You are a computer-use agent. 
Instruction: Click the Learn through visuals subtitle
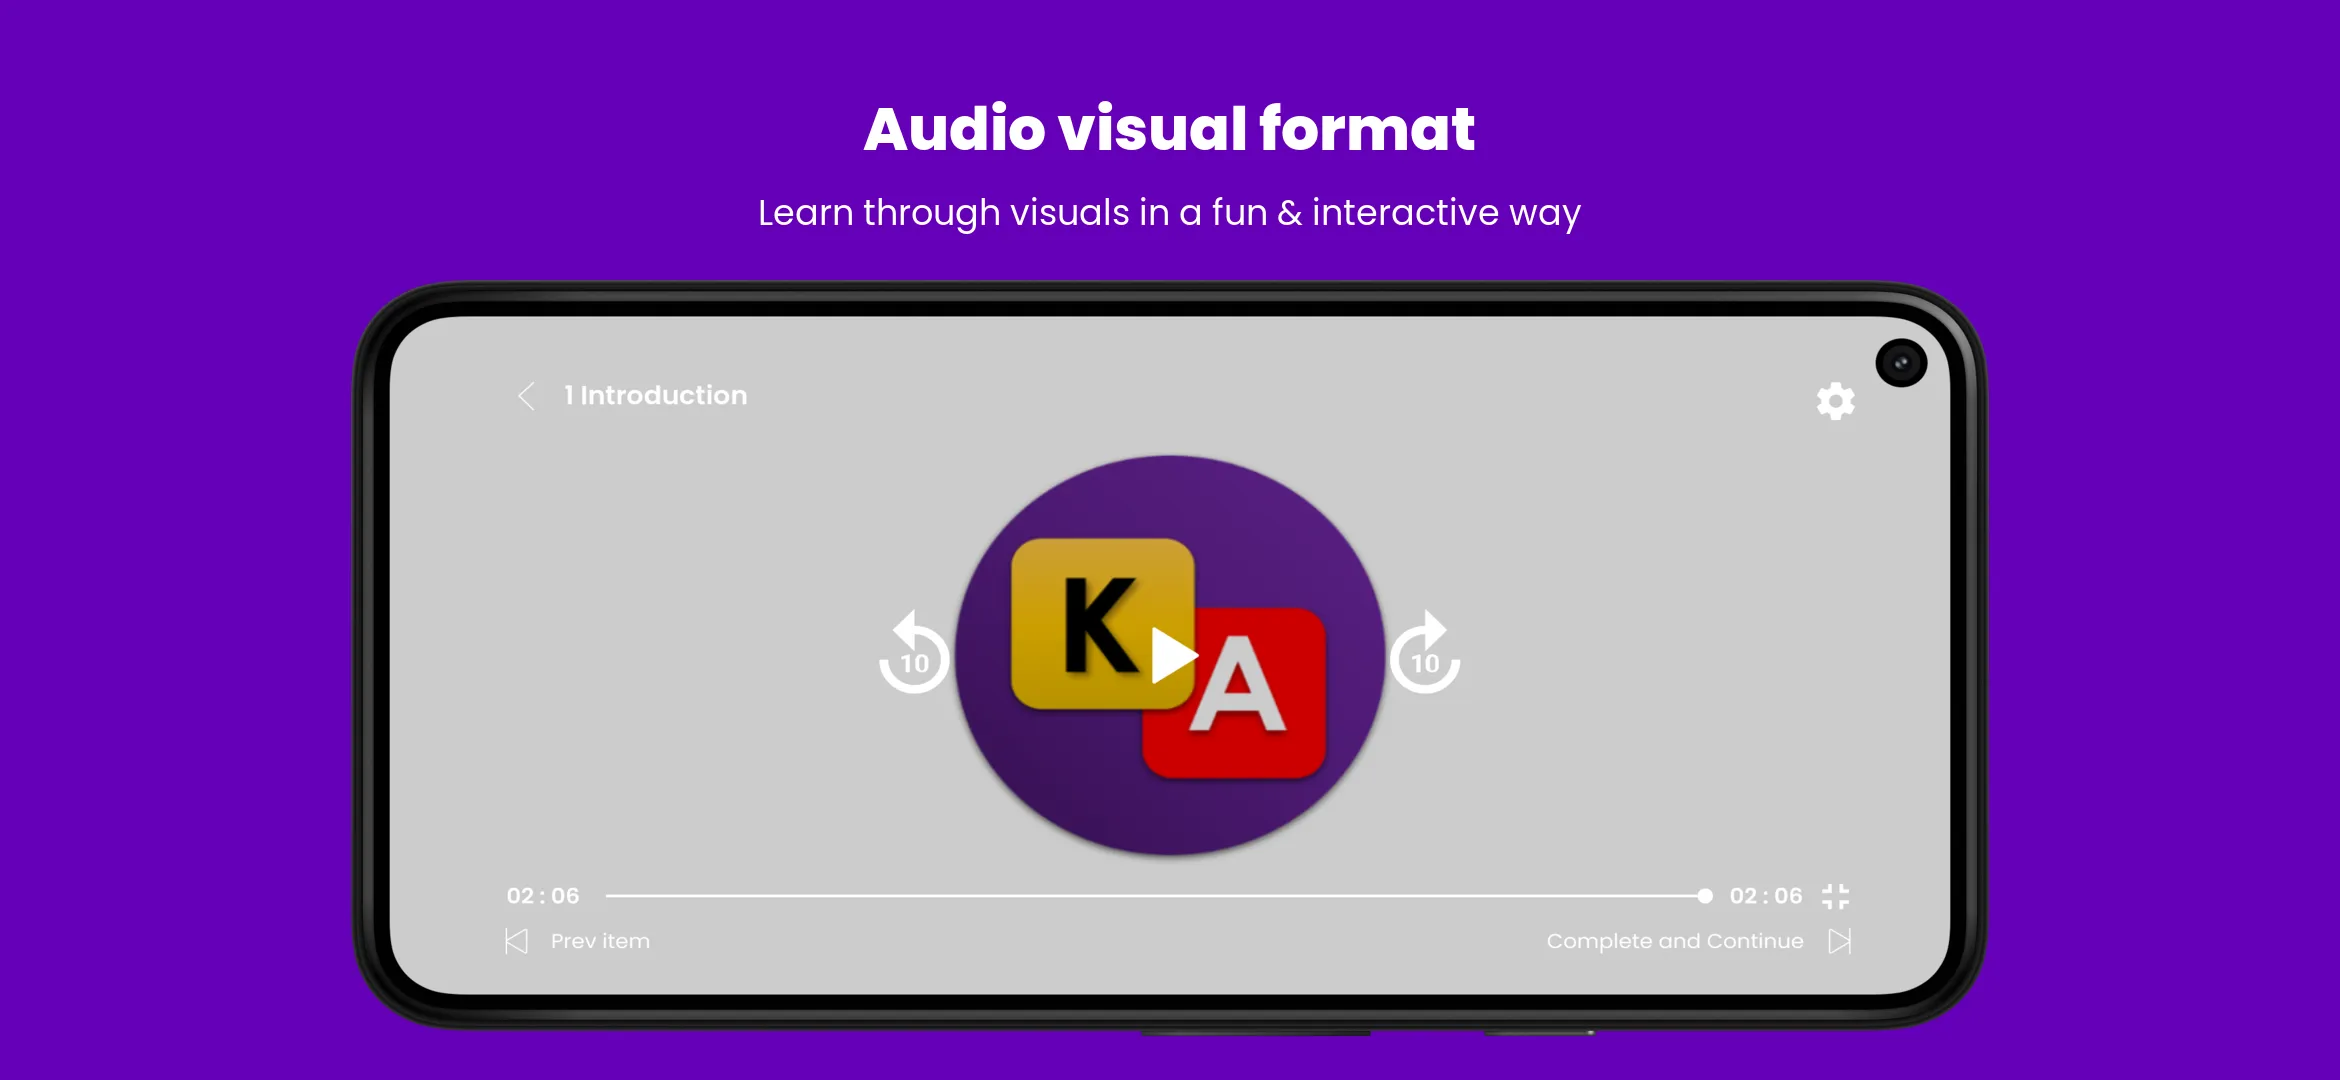point(1169,213)
